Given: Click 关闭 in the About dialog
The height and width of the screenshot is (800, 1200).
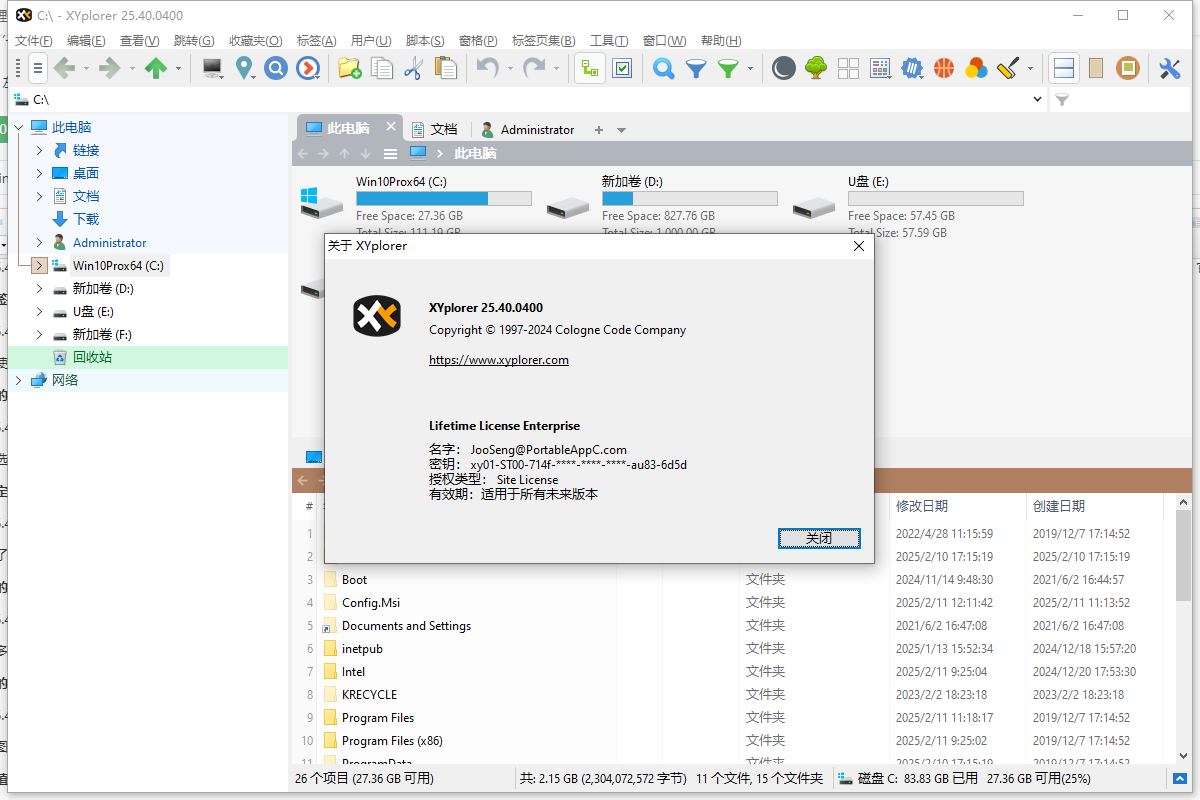Looking at the screenshot, I should (819, 538).
